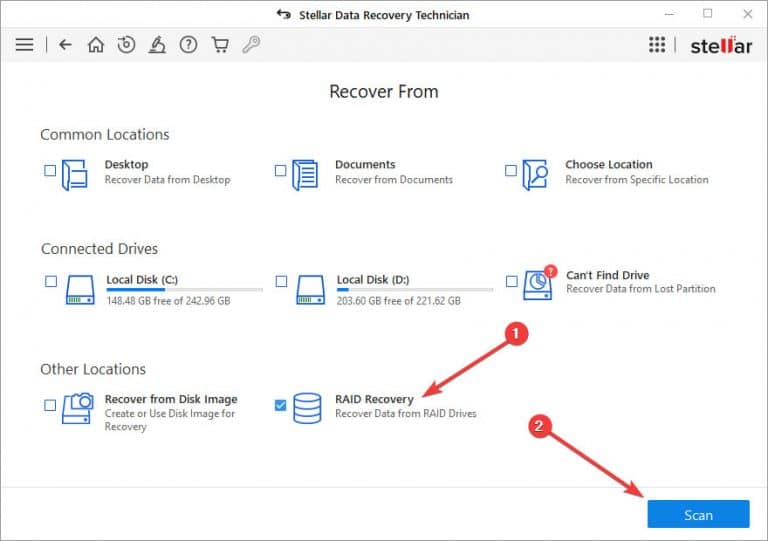Screen dimensions: 768x541
Task: Open the hamburger menu
Action: click(24, 45)
